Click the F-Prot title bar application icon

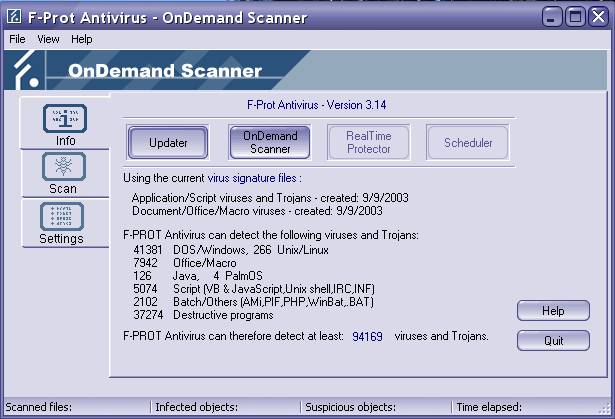[15, 17]
